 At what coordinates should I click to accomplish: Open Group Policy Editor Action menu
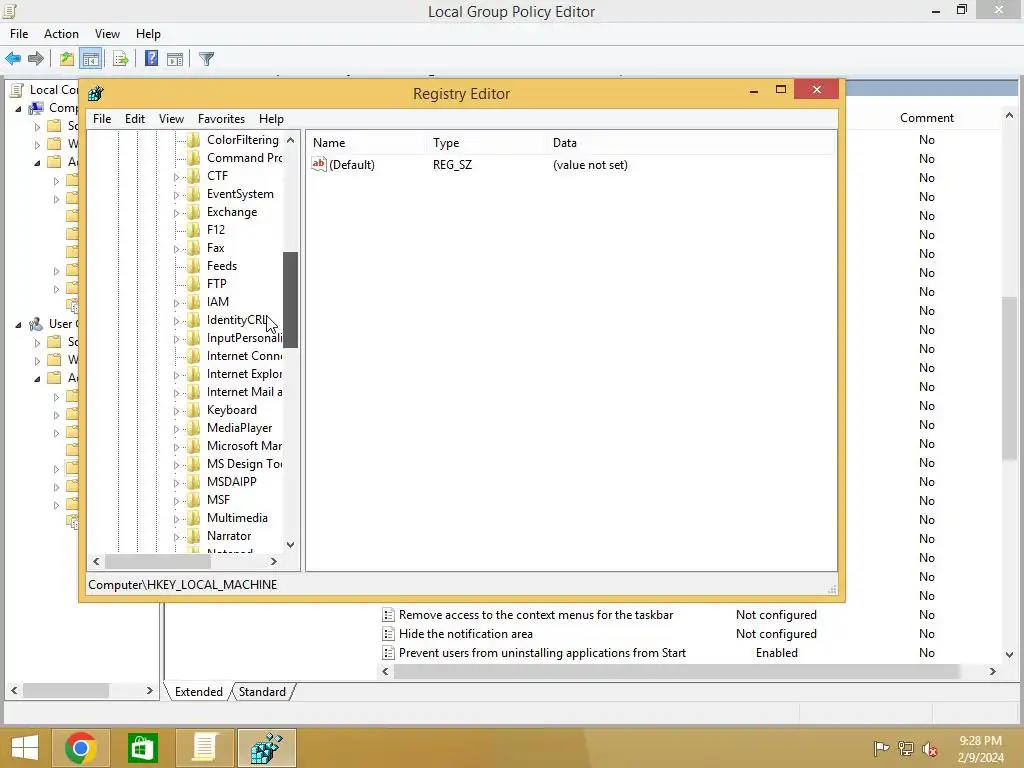coord(61,34)
